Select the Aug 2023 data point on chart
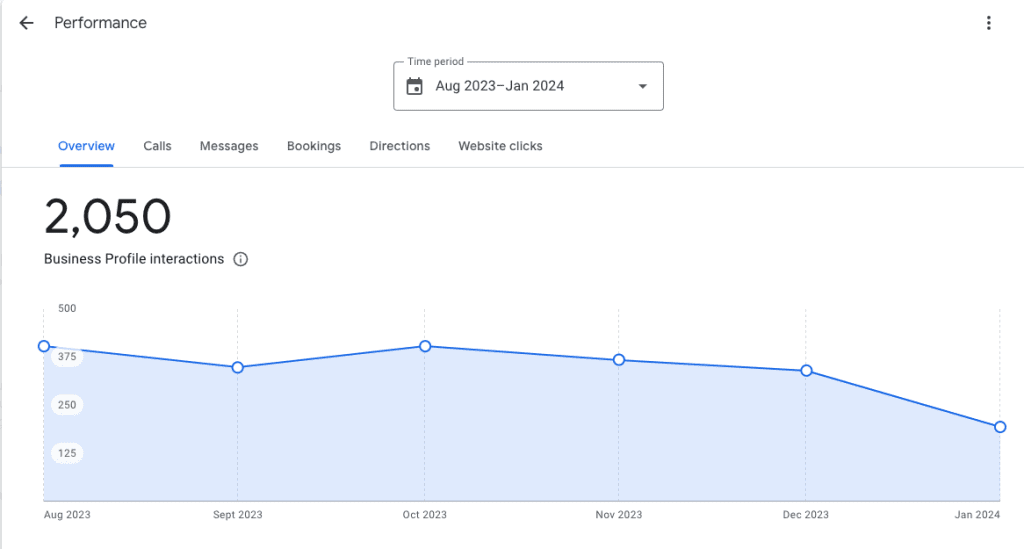 [x=44, y=346]
